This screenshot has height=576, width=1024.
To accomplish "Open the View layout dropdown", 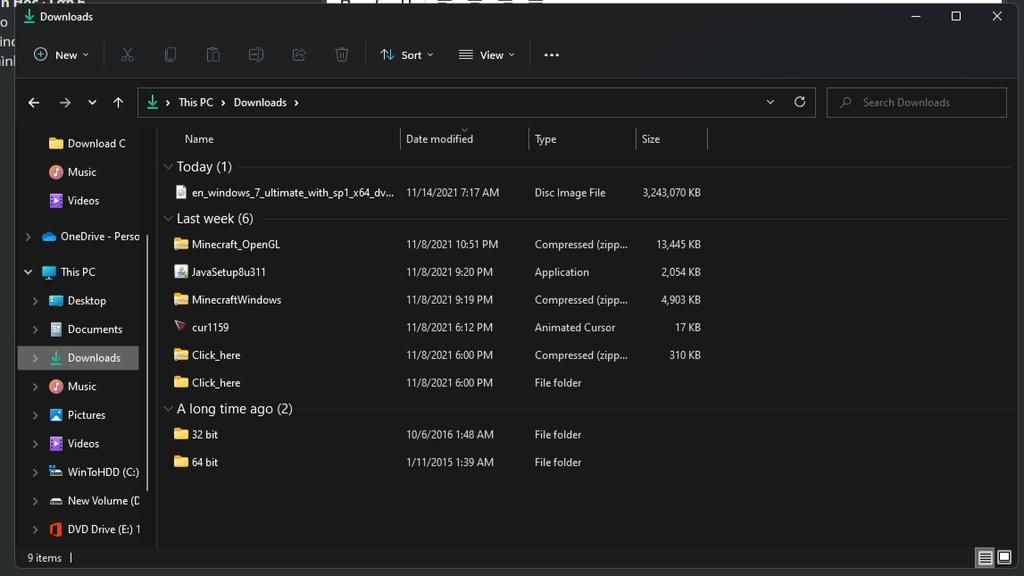I will coord(487,55).
